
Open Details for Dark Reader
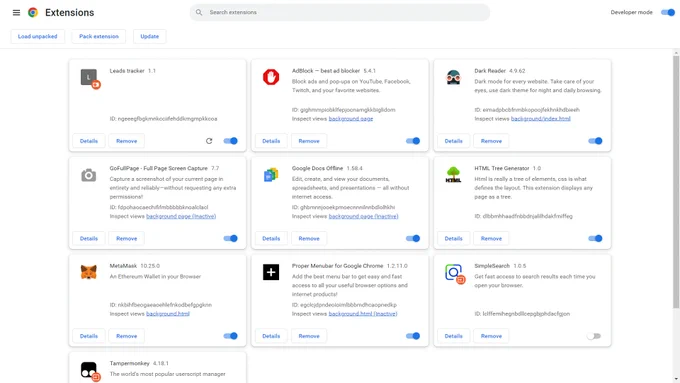pyautogui.click(x=454, y=141)
